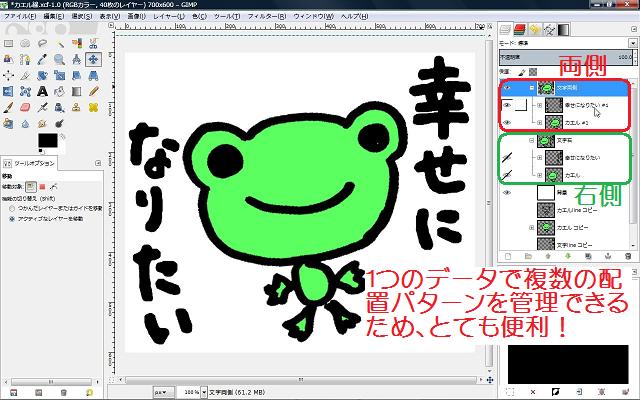Collapse the selected top layer group
The image size is (640, 400).
(532, 88)
